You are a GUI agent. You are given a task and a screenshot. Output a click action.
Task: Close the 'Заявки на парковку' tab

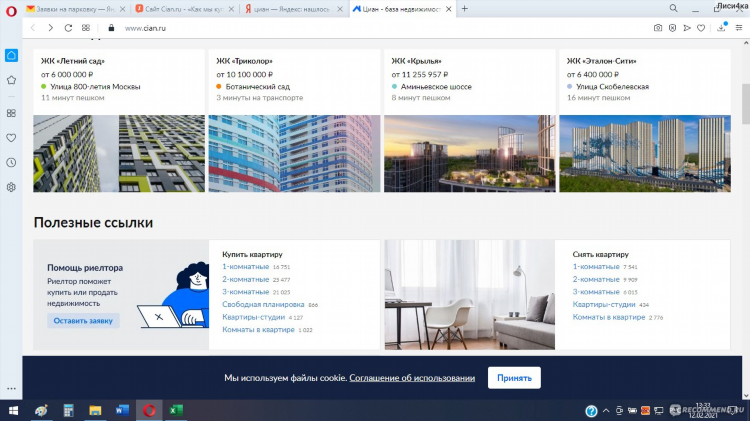122,9
